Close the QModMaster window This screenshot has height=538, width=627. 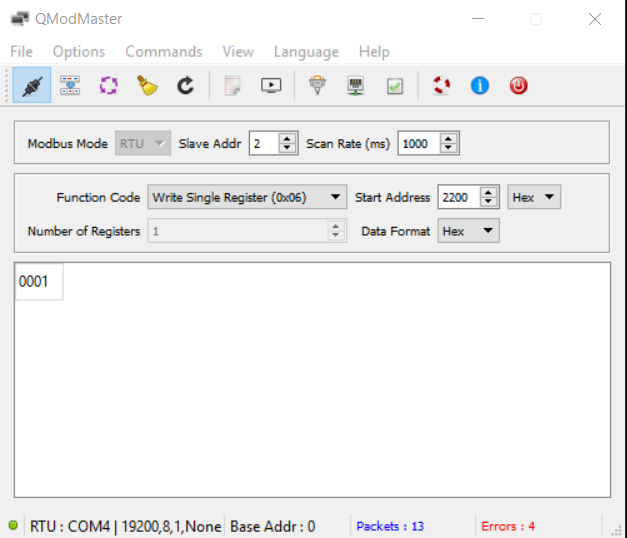595,18
